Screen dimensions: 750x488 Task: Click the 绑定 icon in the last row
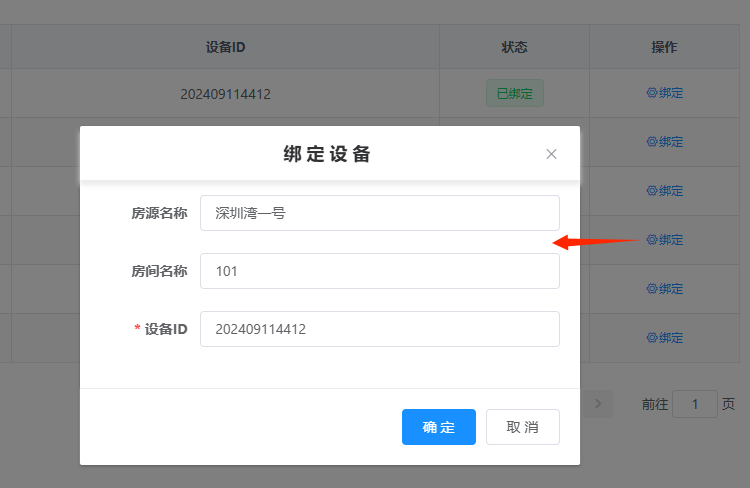[652, 338]
